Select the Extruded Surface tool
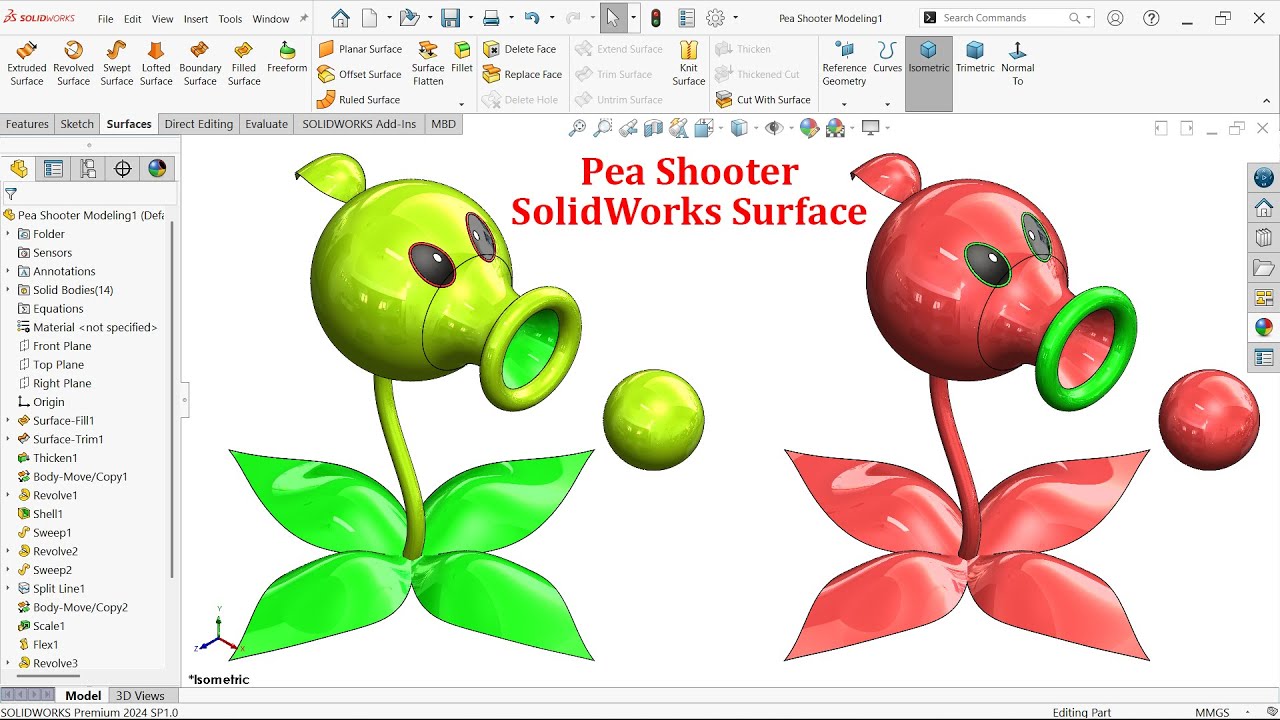The width and height of the screenshot is (1280, 720). click(x=27, y=64)
